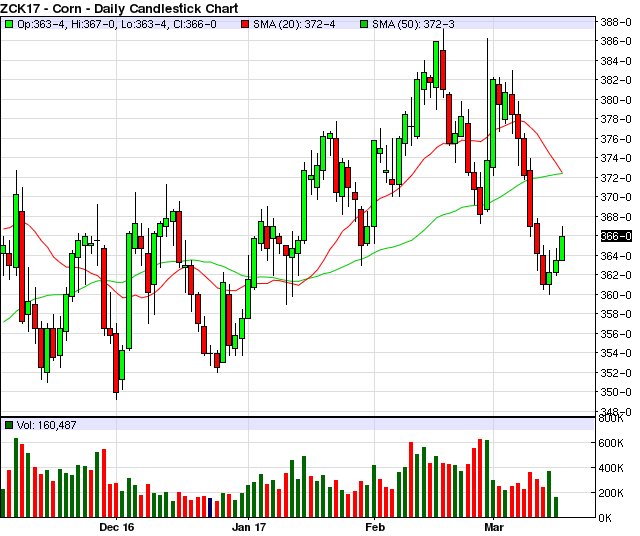Click the 360-0 price axis label
Image resolution: width=640 pixels, height=536 pixels.
click(616, 295)
